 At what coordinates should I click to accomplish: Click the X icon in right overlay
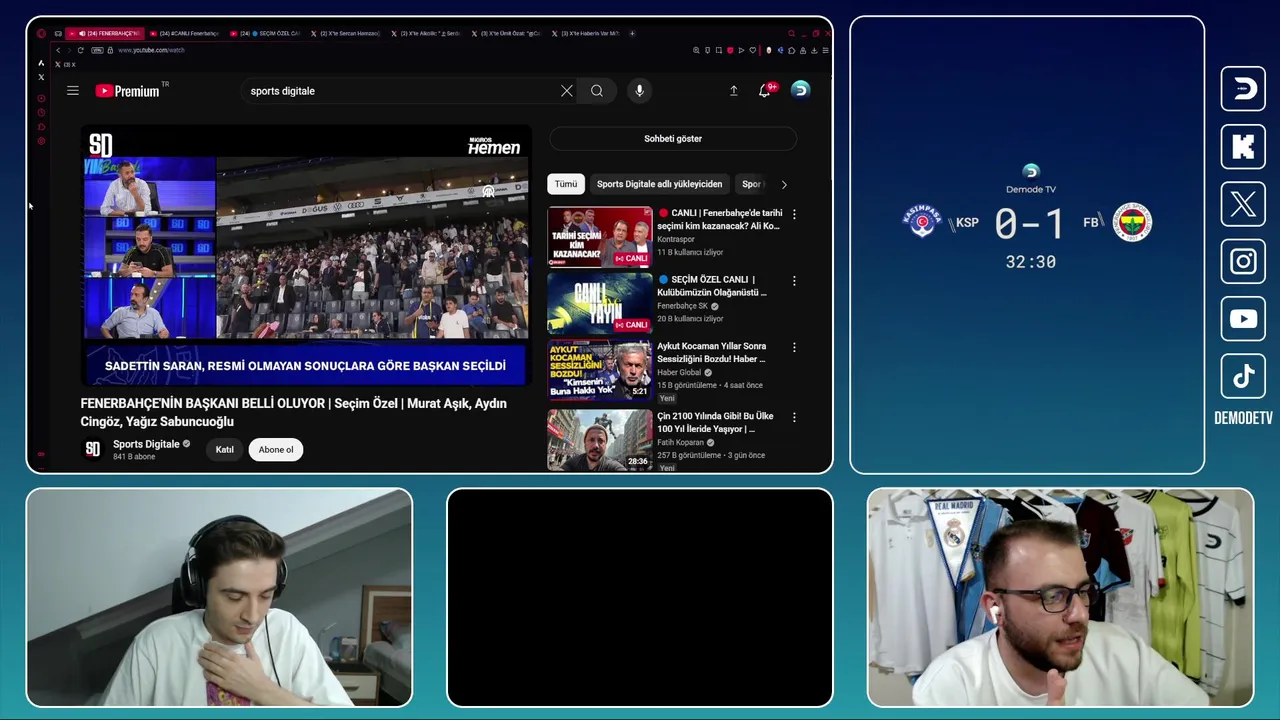coord(1243,205)
